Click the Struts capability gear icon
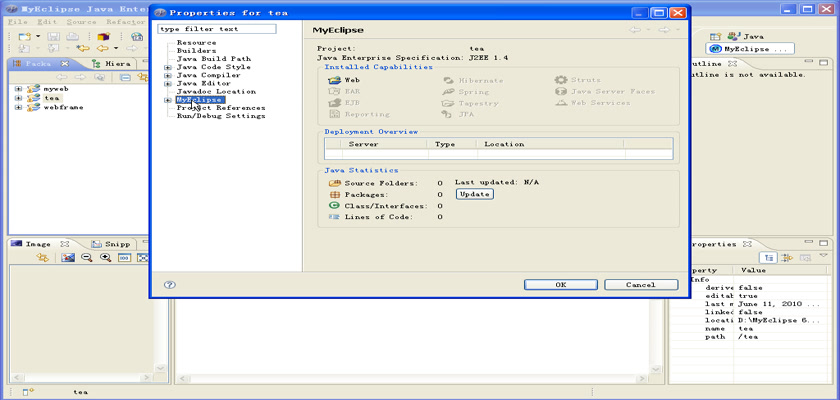The image size is (840, 400). (561, 80)
